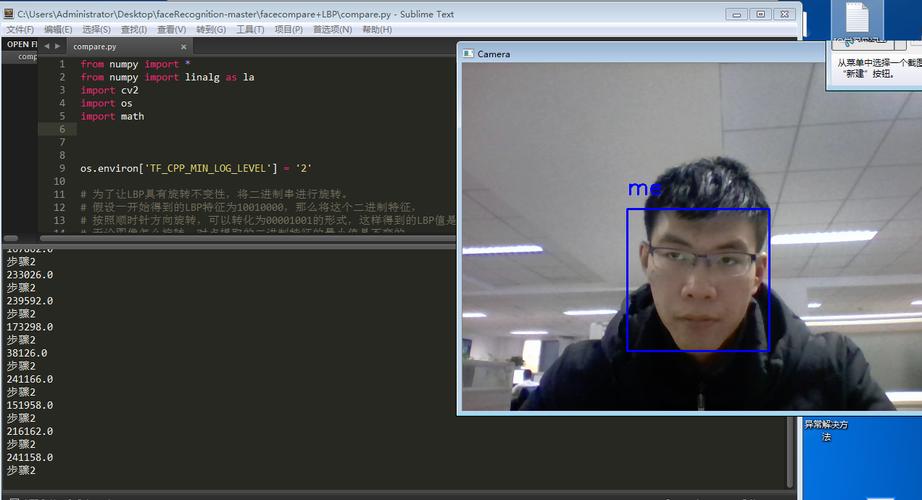This screenshot has width=922, height=500.
Task: Click the Camera window title bar
Action: [641, 54]
